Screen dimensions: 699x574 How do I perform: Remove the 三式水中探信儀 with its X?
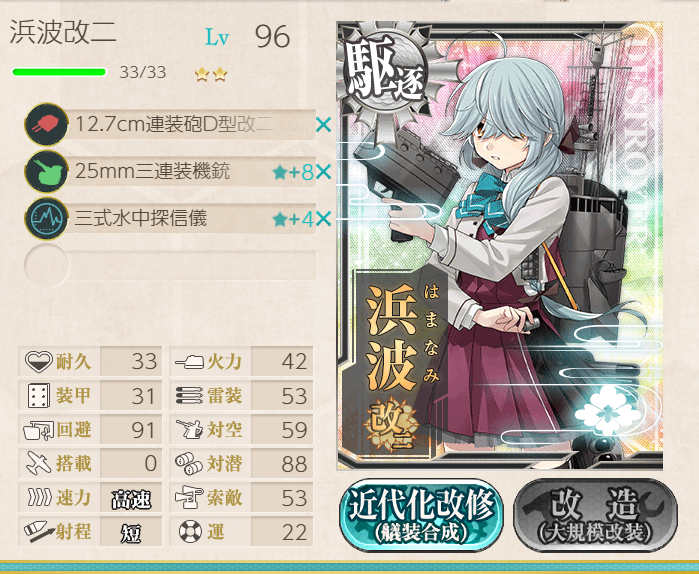tap(323, 219)
